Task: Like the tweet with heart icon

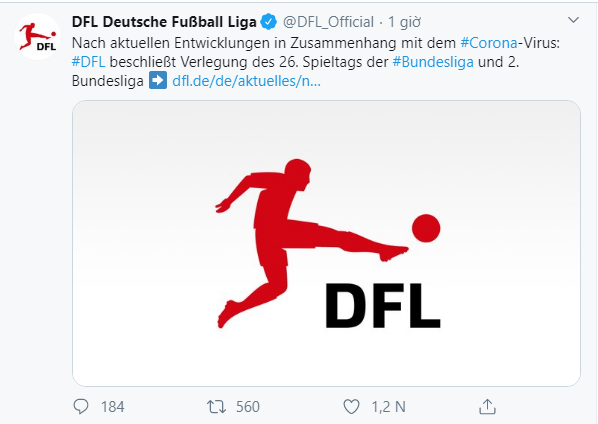Action: [351, 407]
